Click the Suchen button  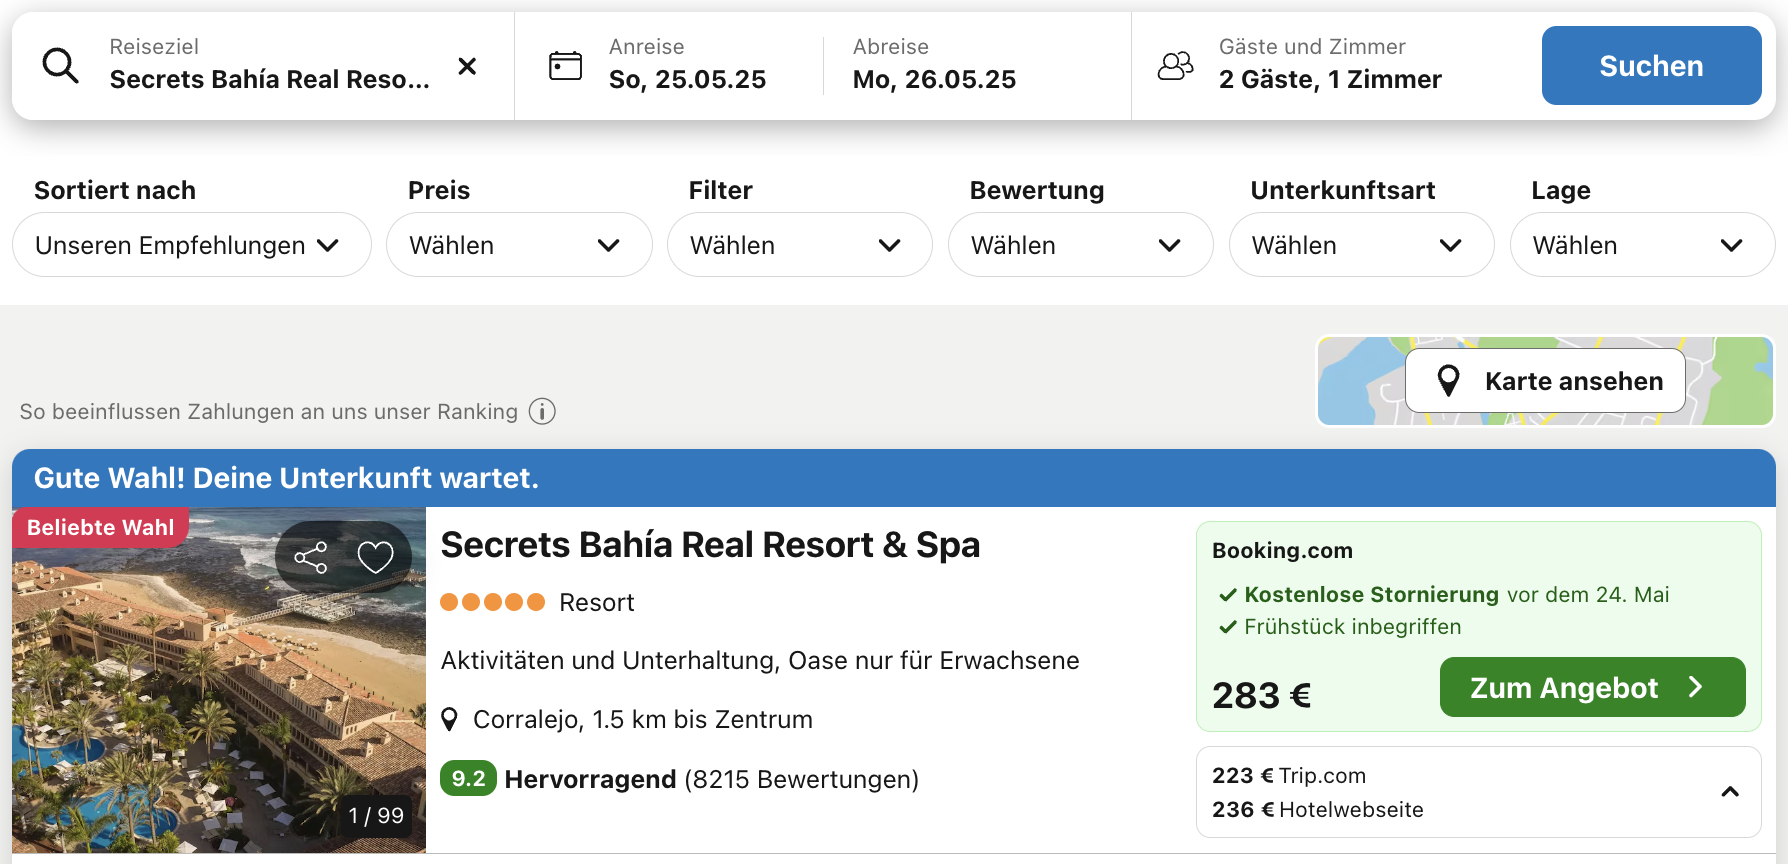click(x=1652, y=66)
